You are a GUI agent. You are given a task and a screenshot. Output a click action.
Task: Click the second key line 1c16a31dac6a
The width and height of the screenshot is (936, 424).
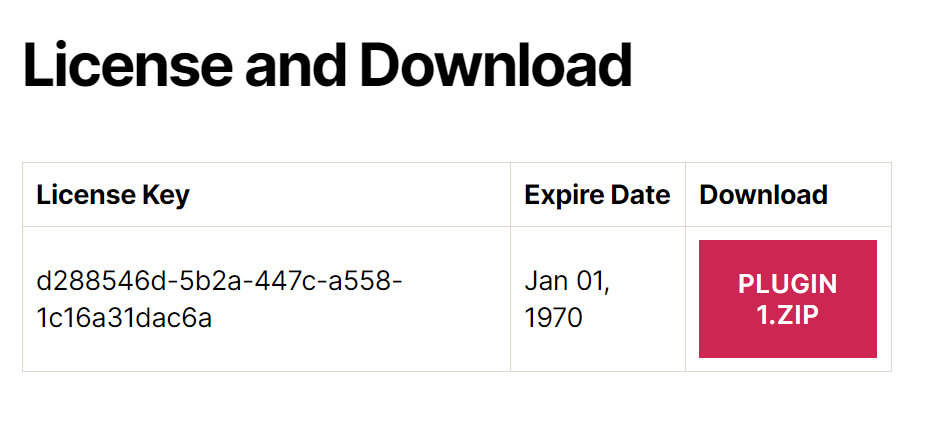coord(124,318)
